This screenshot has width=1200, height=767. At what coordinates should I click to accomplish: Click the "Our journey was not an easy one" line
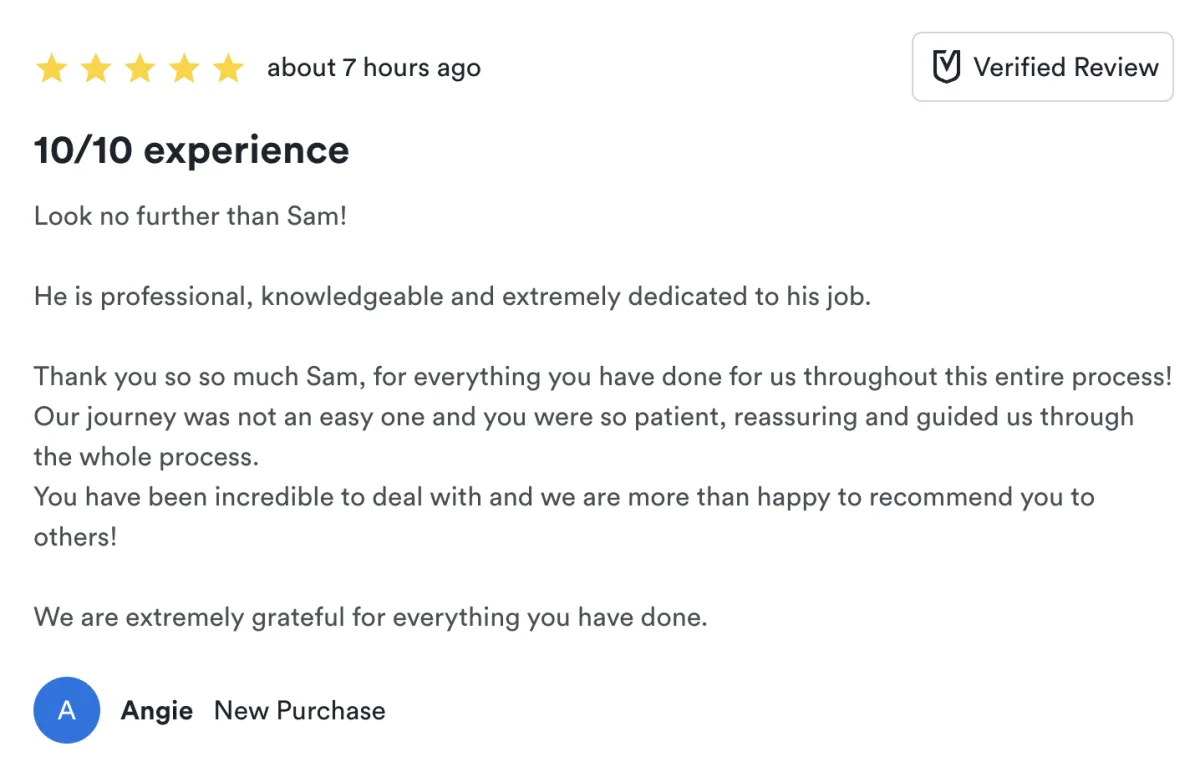[583, 417]
